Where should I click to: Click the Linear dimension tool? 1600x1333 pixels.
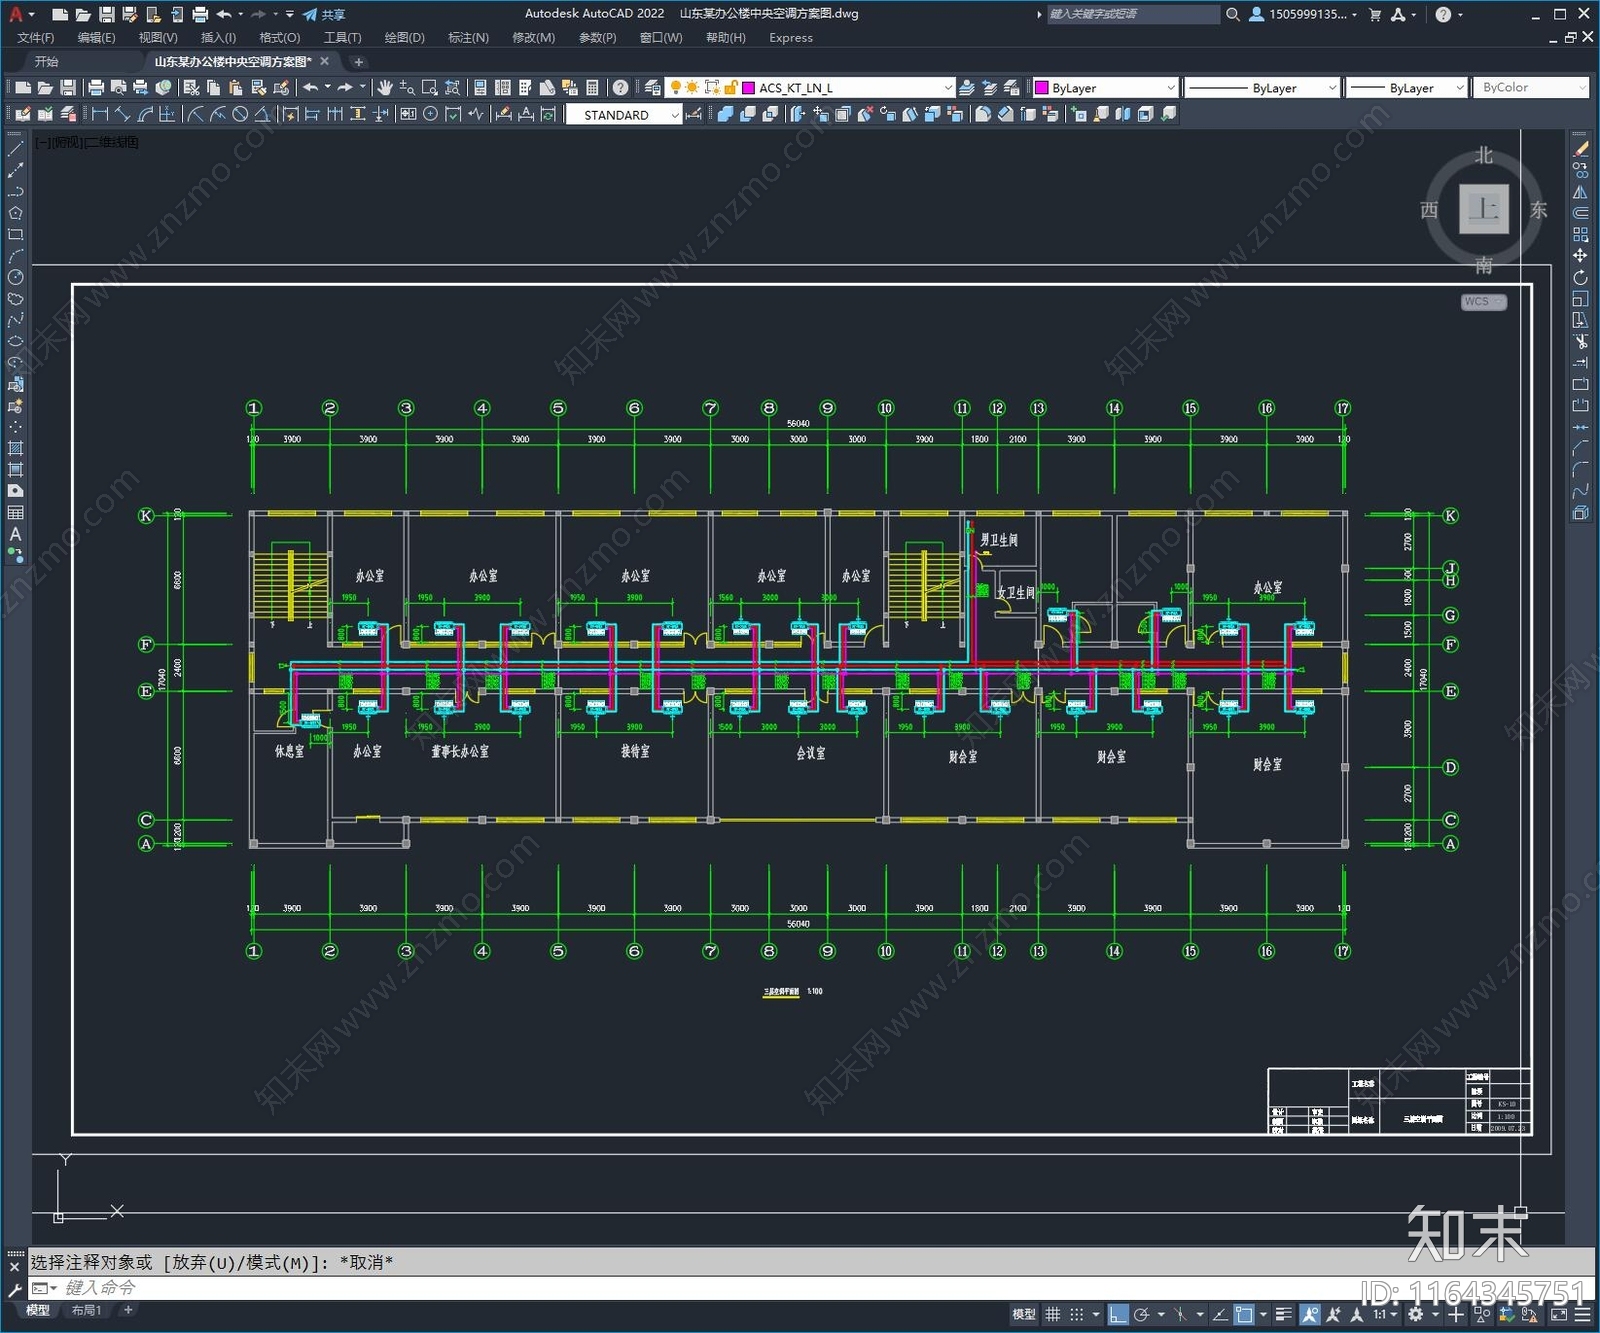(x=100, y=115)
